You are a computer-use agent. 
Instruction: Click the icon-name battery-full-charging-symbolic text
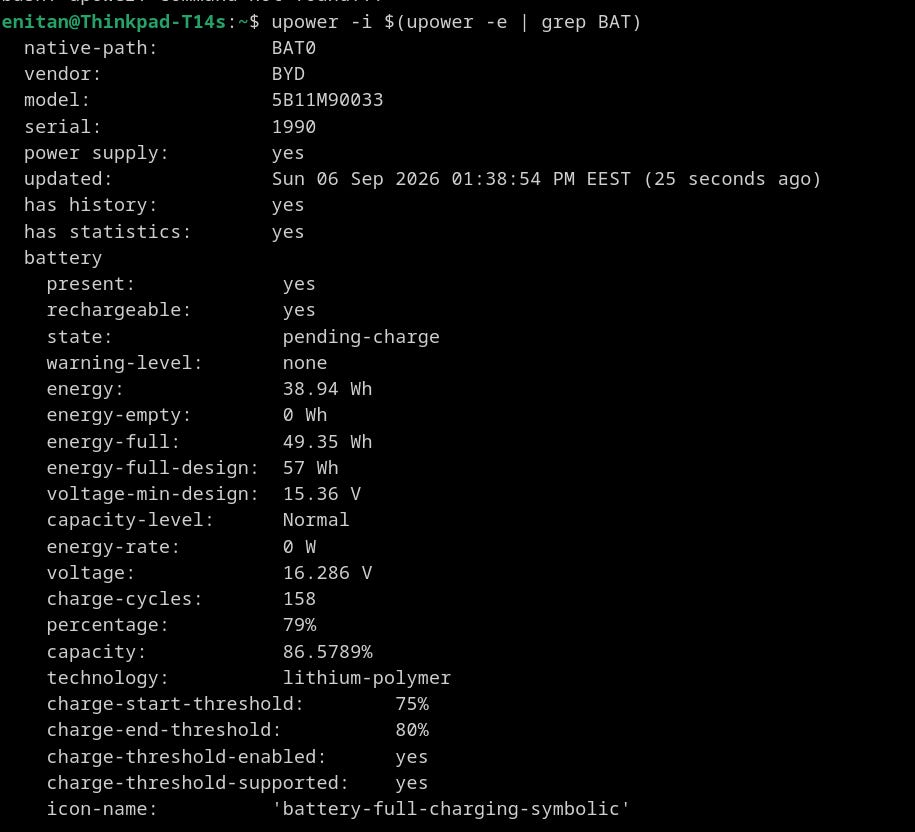click(450, 809)
